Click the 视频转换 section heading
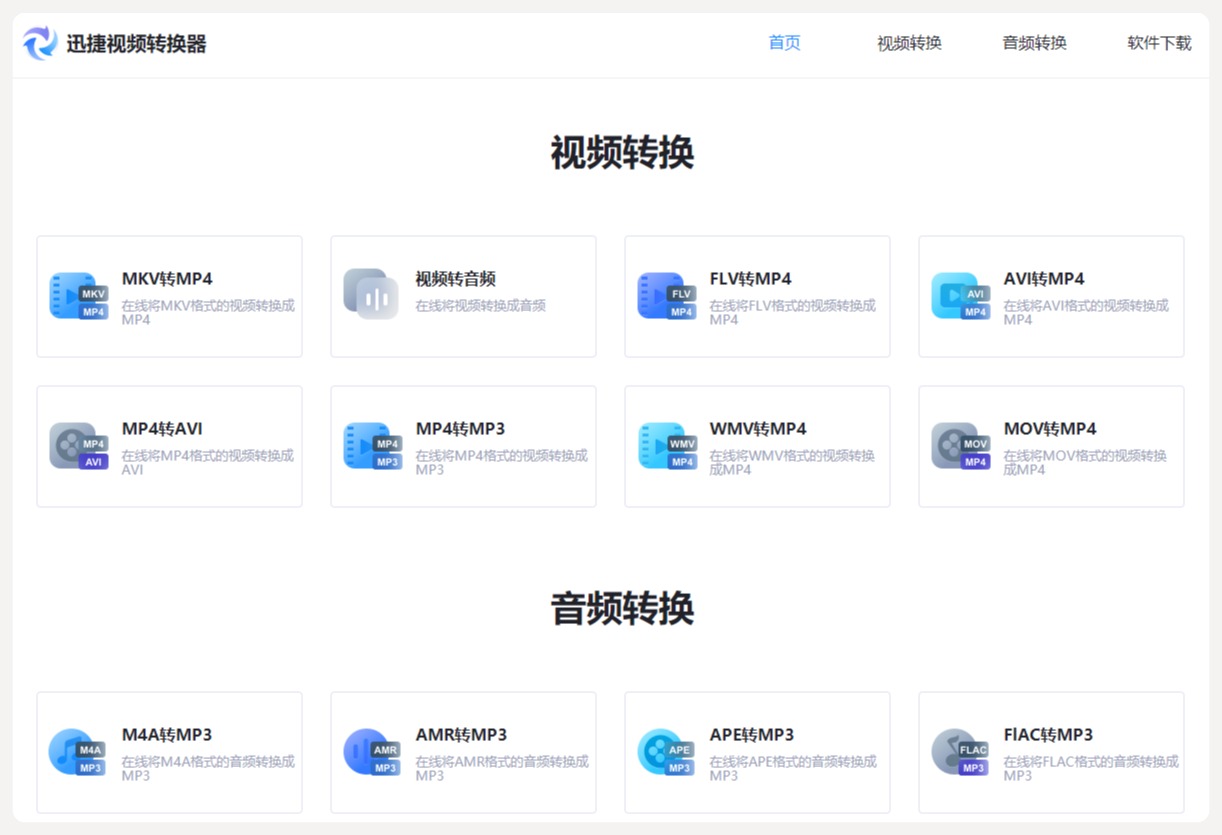 click(x=622, y=154)
